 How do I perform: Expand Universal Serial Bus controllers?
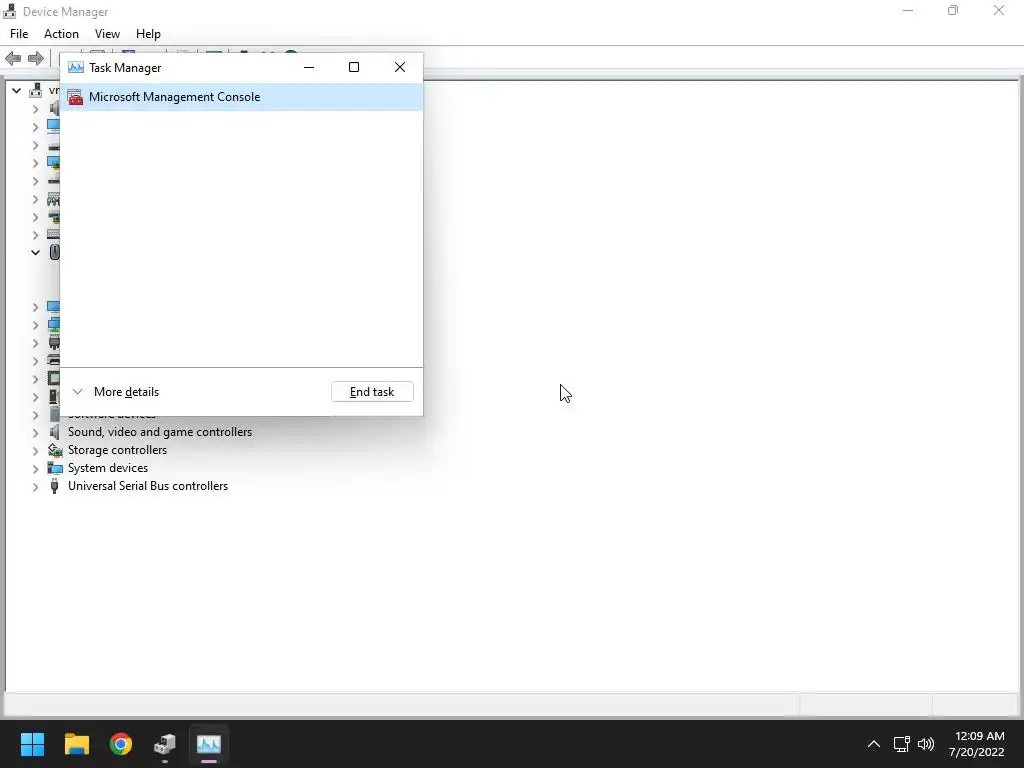click(x=35, y=487)
